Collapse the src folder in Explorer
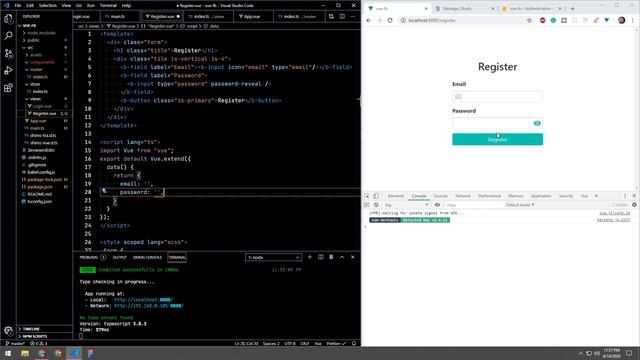The width and height of the screenshot is (640, 360). coord(31,48)
